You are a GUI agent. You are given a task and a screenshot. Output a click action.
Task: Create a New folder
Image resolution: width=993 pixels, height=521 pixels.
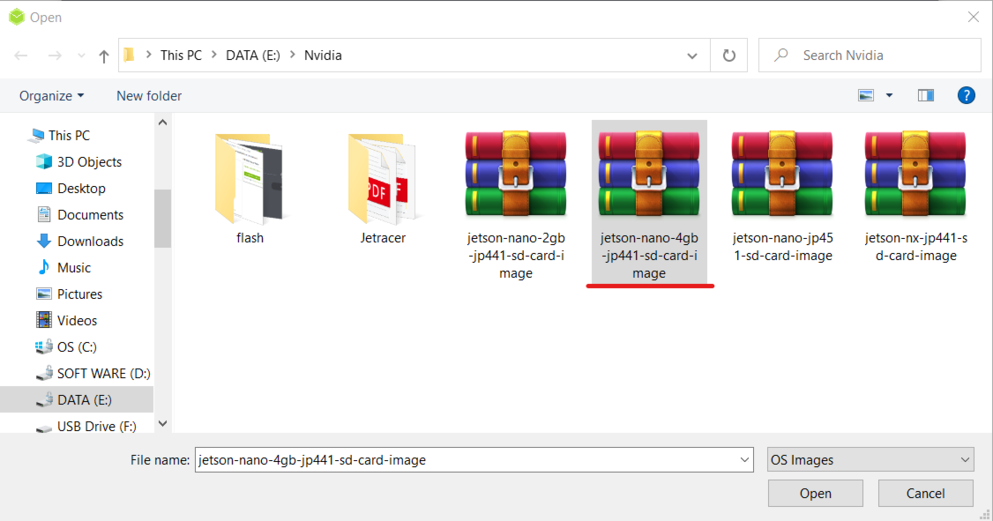(x=149, y=96)
